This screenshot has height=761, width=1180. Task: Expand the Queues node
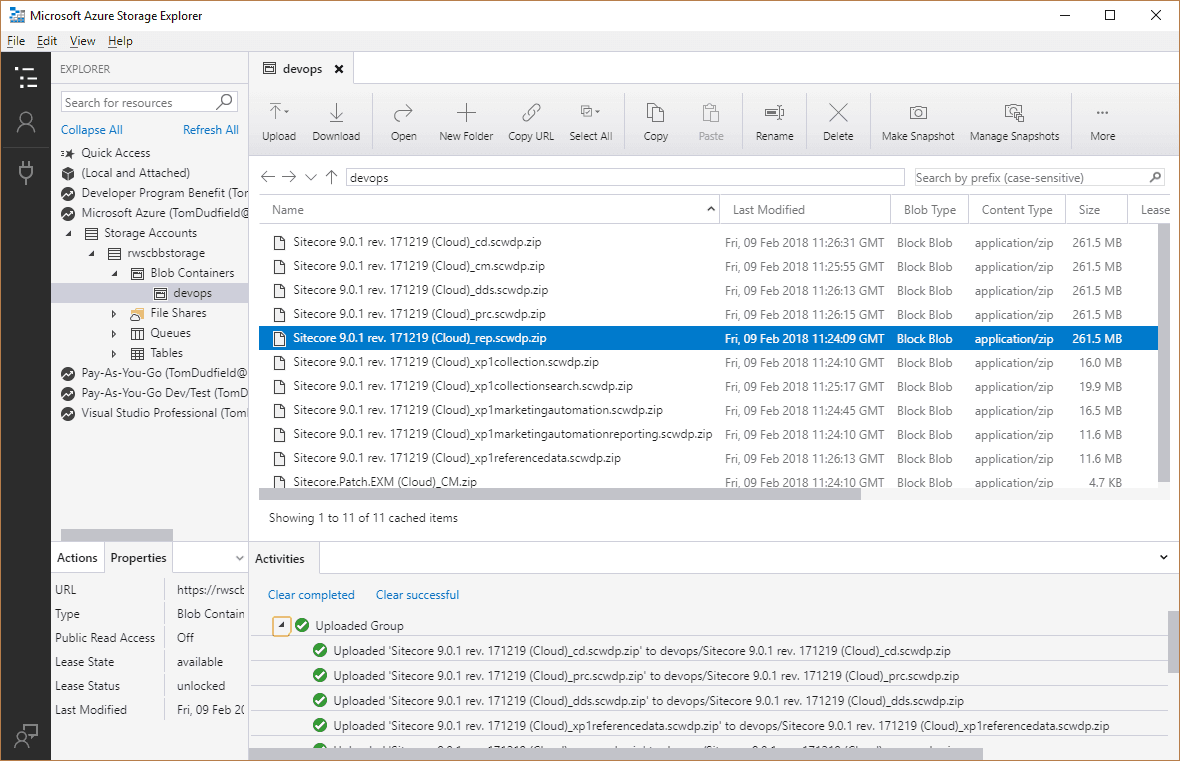114,333
